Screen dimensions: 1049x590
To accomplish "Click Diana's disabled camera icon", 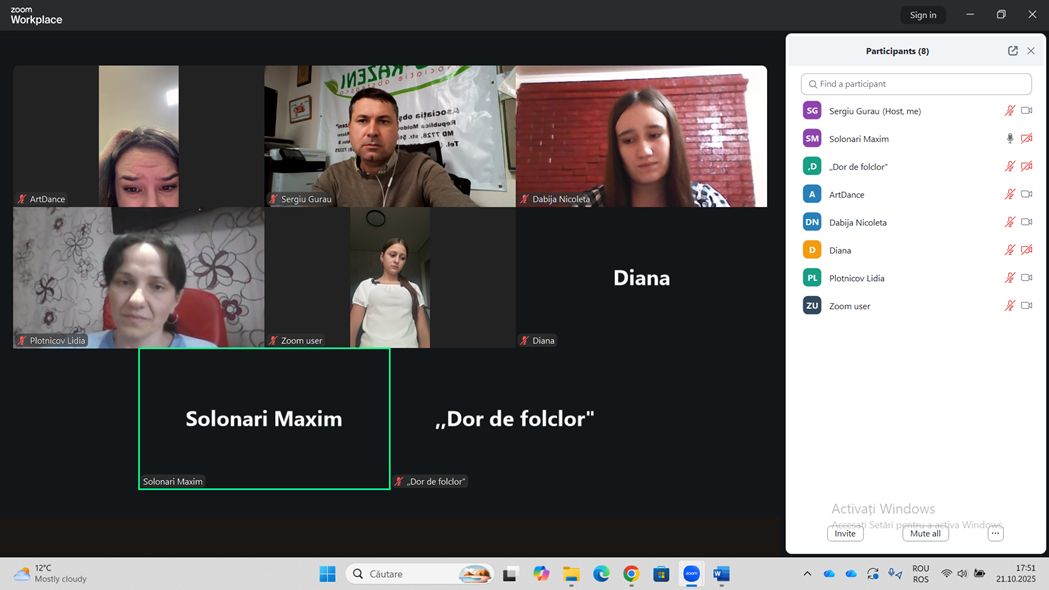I will point(1026,251).
